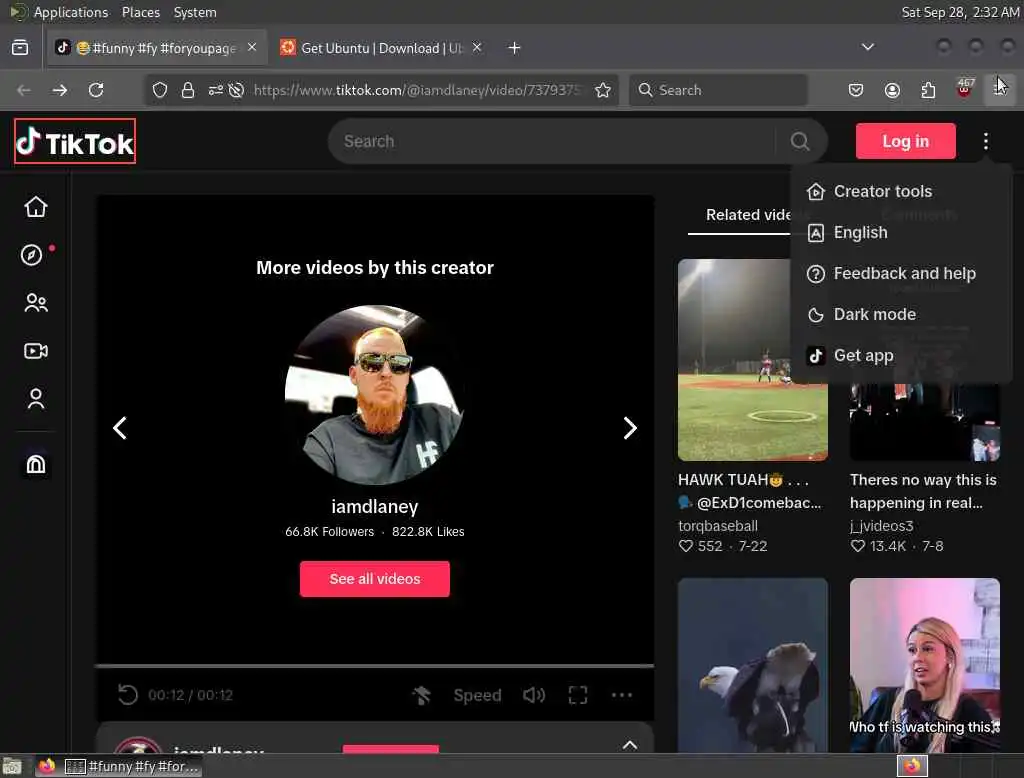Go to next video with right arrow

(x=630, y=428)
